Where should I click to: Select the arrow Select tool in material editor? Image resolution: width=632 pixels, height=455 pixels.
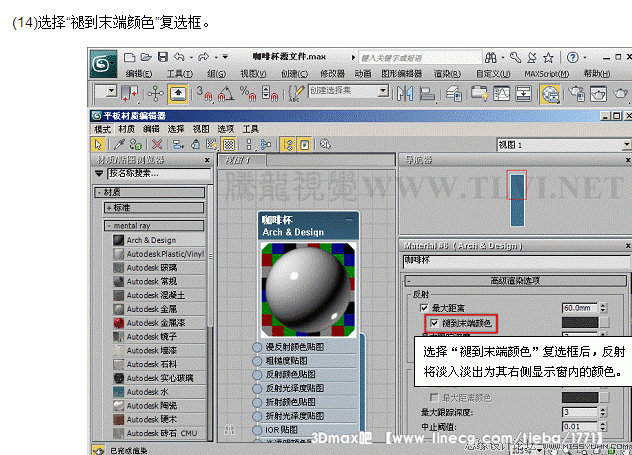click(x=98, y=144)
